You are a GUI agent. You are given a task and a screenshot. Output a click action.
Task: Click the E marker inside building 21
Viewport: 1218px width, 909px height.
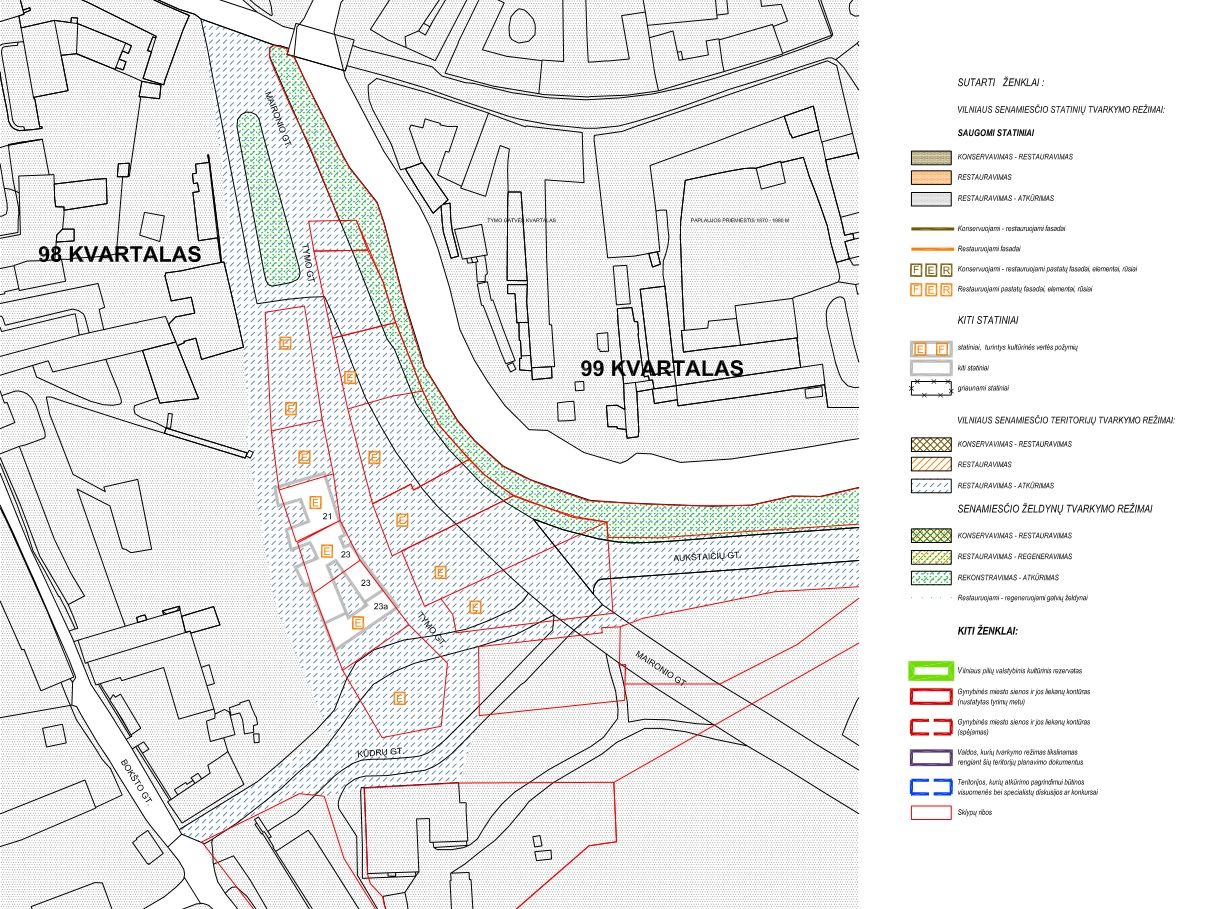315,502
